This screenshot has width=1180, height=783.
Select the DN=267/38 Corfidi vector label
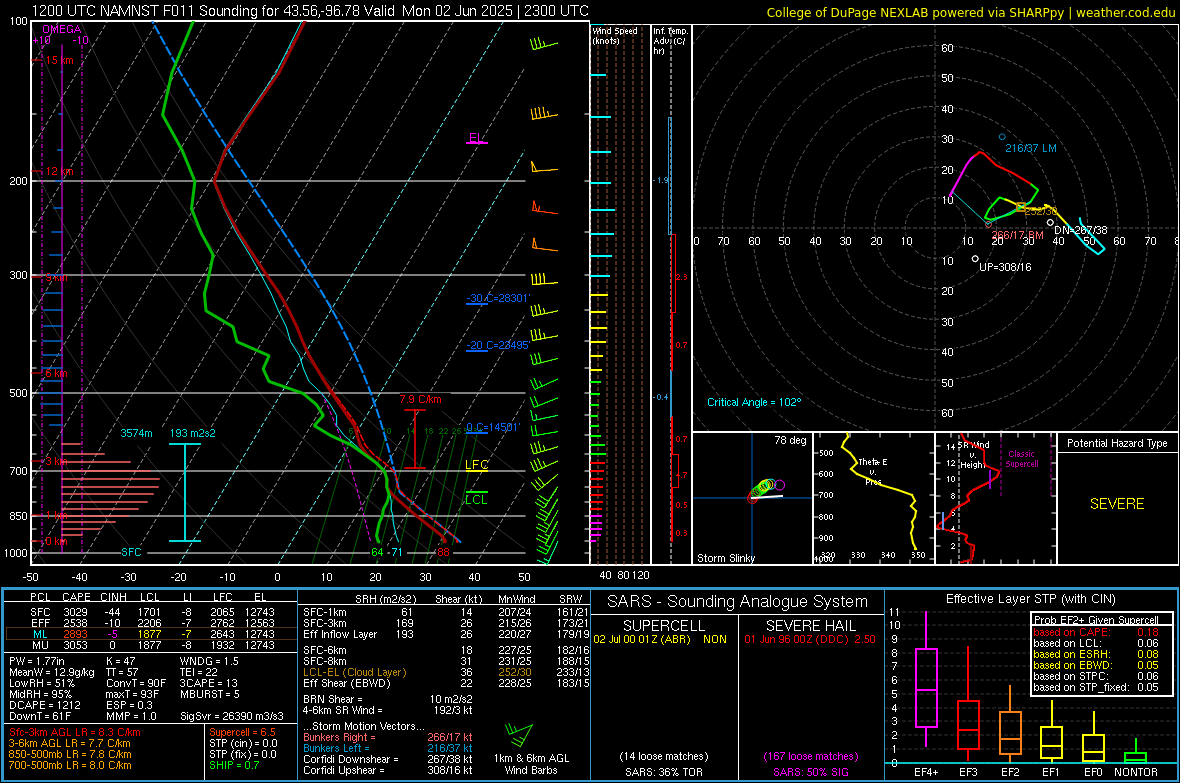(1081, 230)
